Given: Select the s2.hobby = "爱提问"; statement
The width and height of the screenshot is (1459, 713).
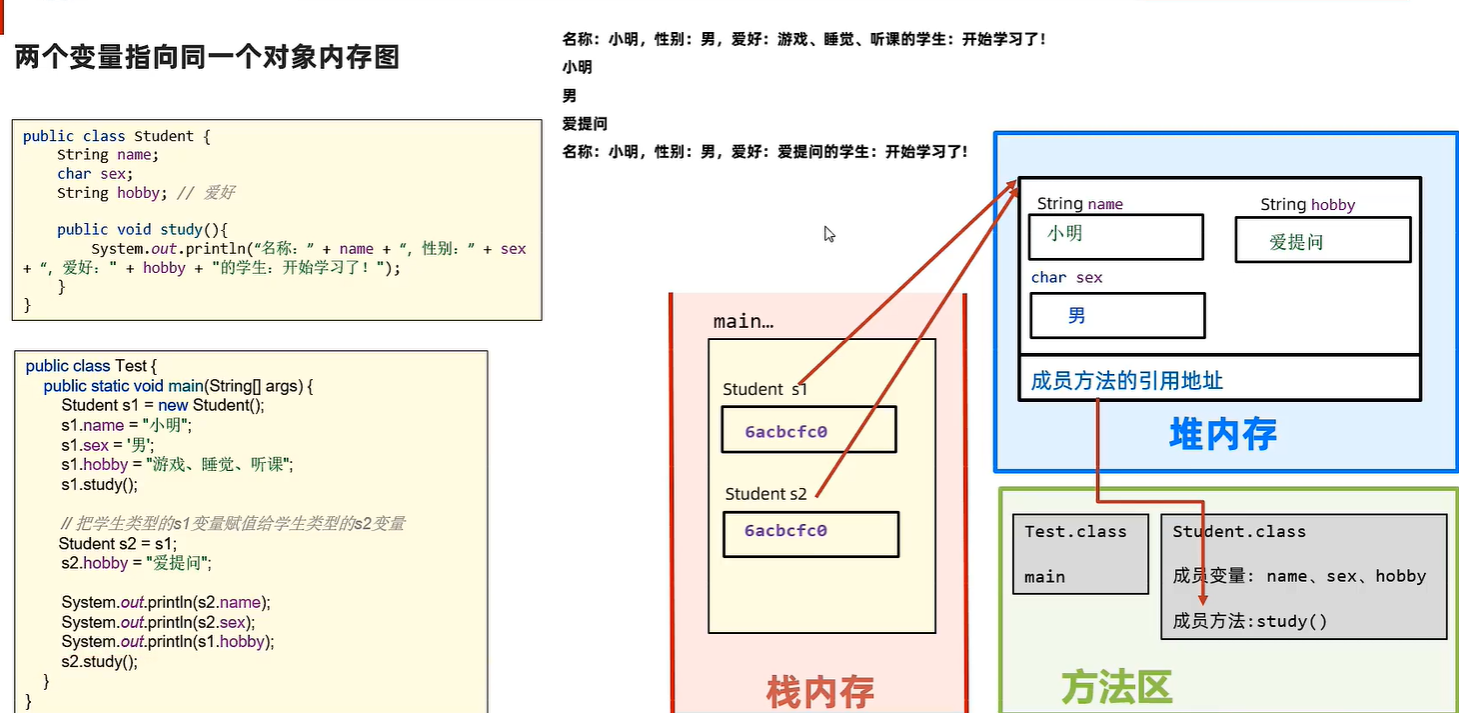Looking at the screenshot, I should coord(137,563).
